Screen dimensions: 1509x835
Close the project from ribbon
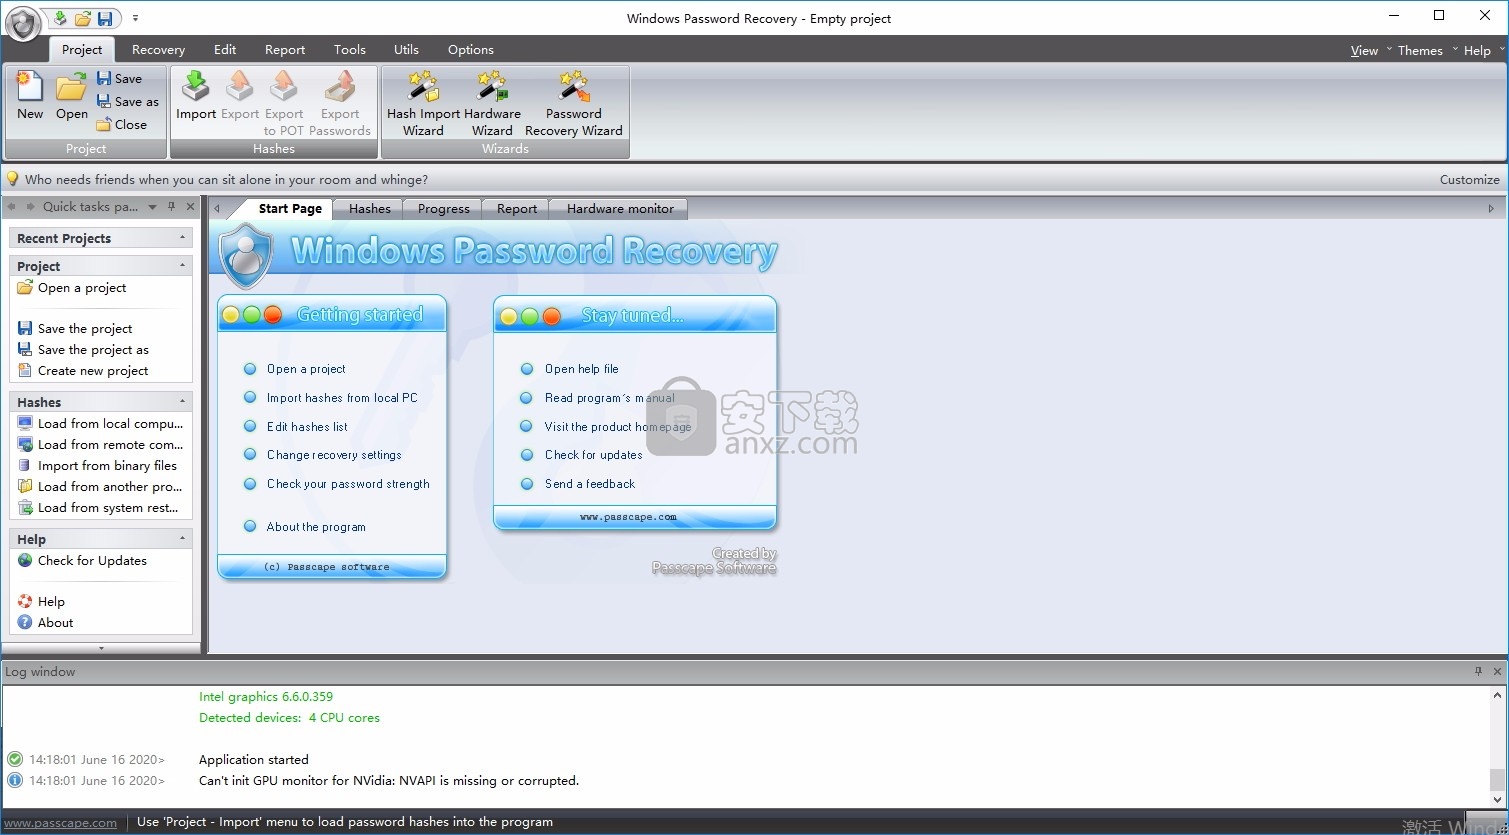[122, 124]
